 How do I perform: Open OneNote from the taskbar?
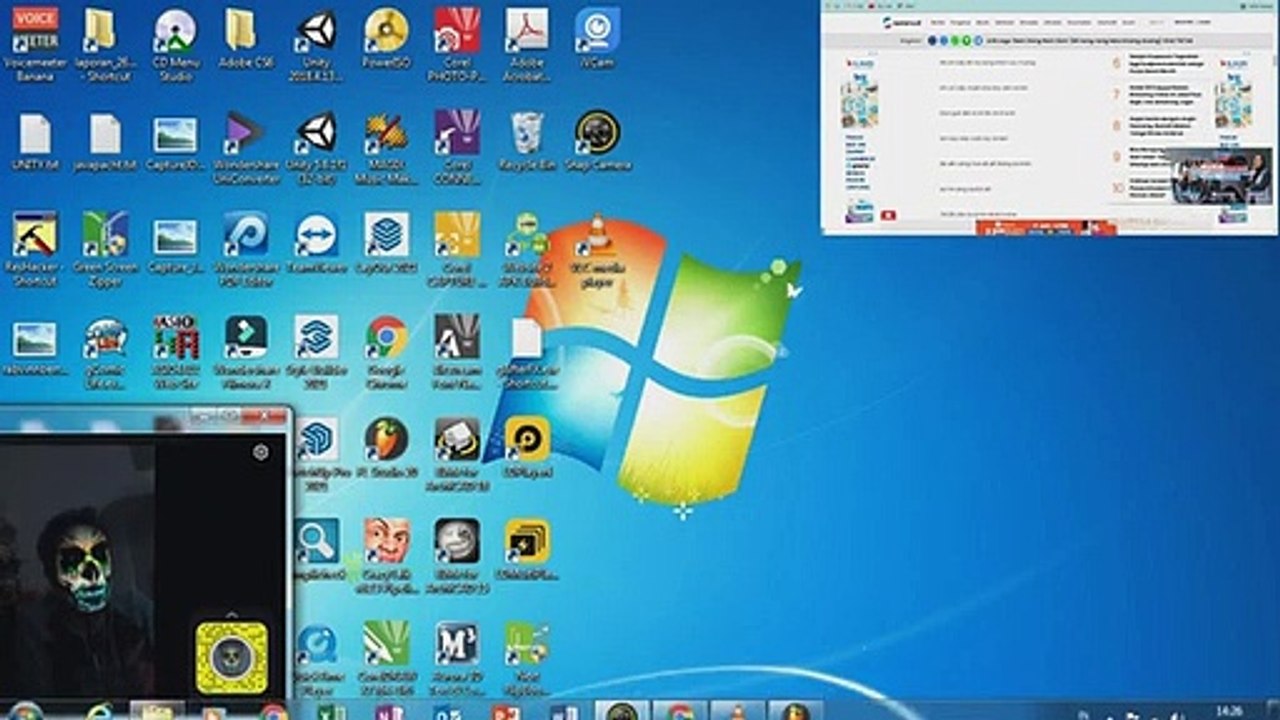(x=387, y=712)
